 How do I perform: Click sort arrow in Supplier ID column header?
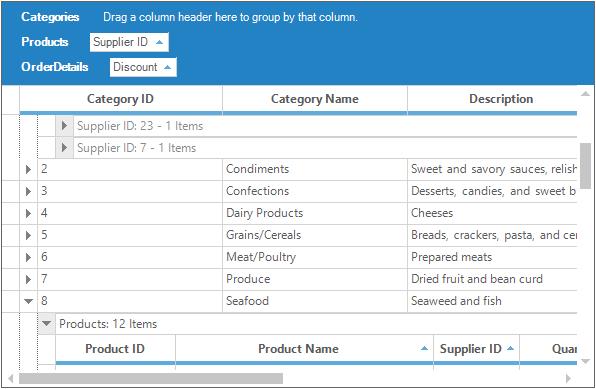pos(510,348)
